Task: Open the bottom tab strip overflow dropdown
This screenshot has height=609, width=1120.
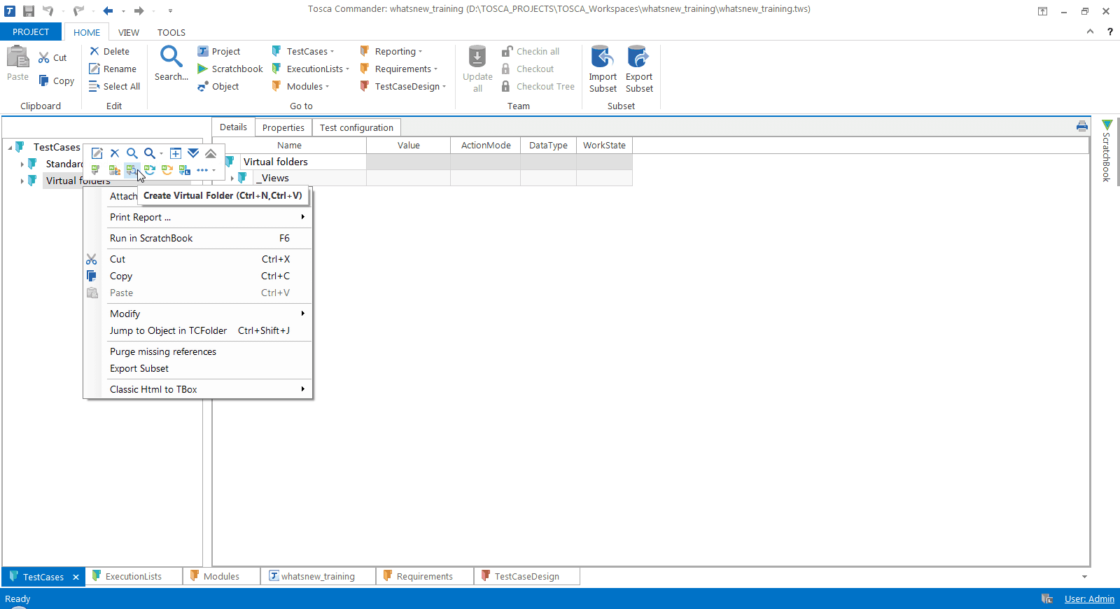Action: point(1084,577)
